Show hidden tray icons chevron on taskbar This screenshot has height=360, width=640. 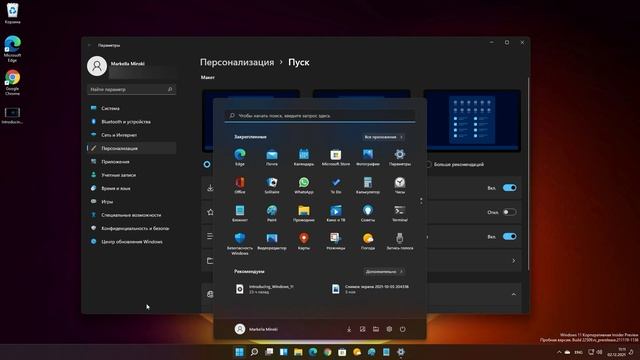coord(559,352)
